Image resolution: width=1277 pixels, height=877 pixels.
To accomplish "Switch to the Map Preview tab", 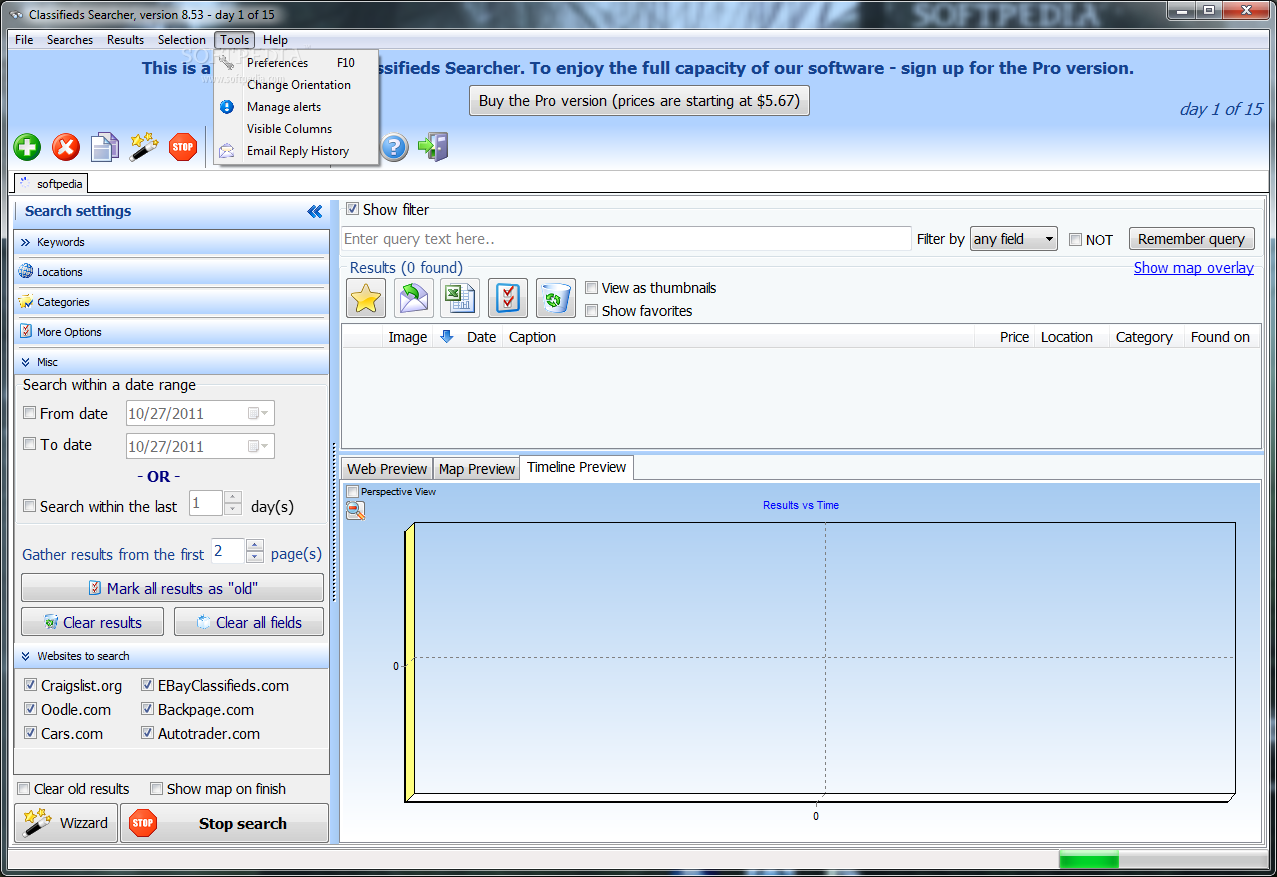I will (477, 468).
